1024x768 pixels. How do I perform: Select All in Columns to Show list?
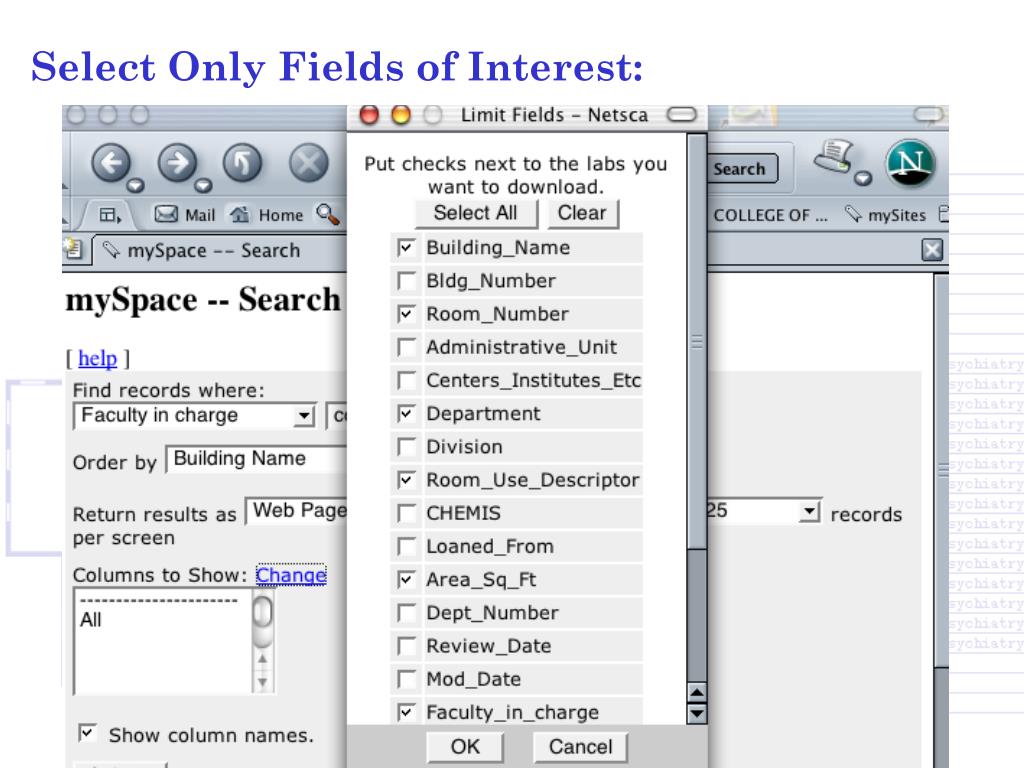91,620
